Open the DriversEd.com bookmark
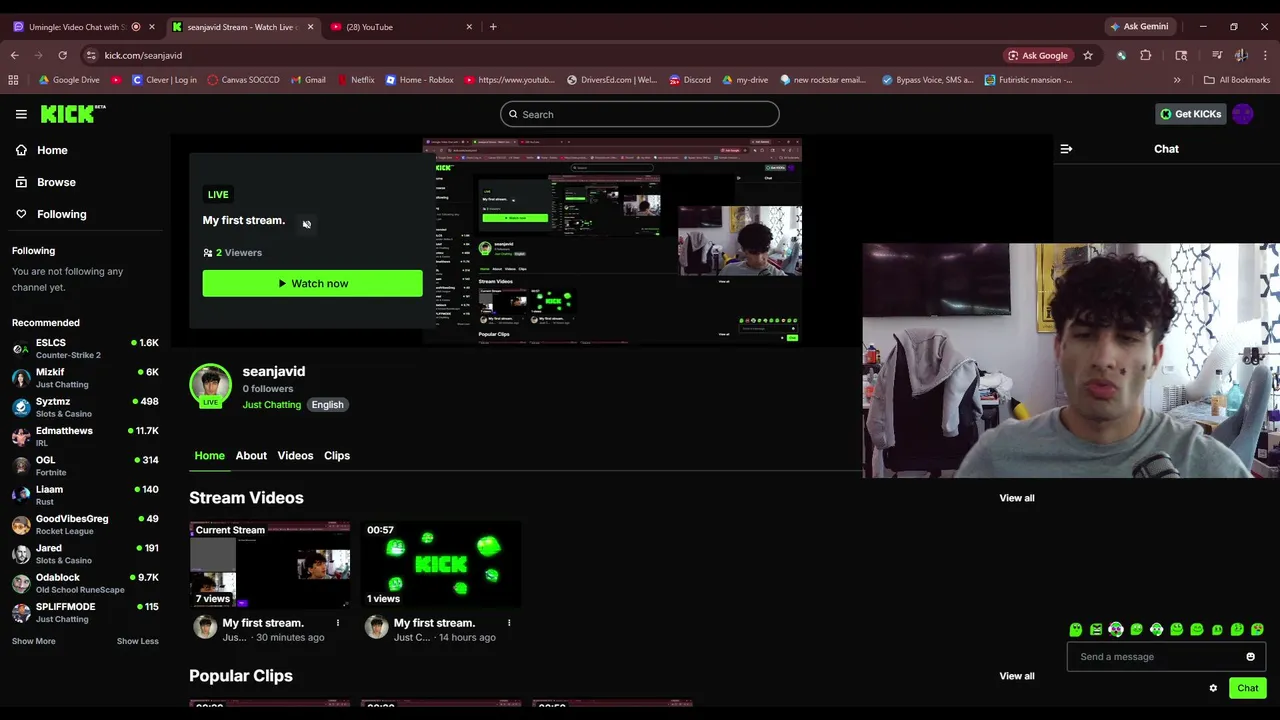 [612, 80]
